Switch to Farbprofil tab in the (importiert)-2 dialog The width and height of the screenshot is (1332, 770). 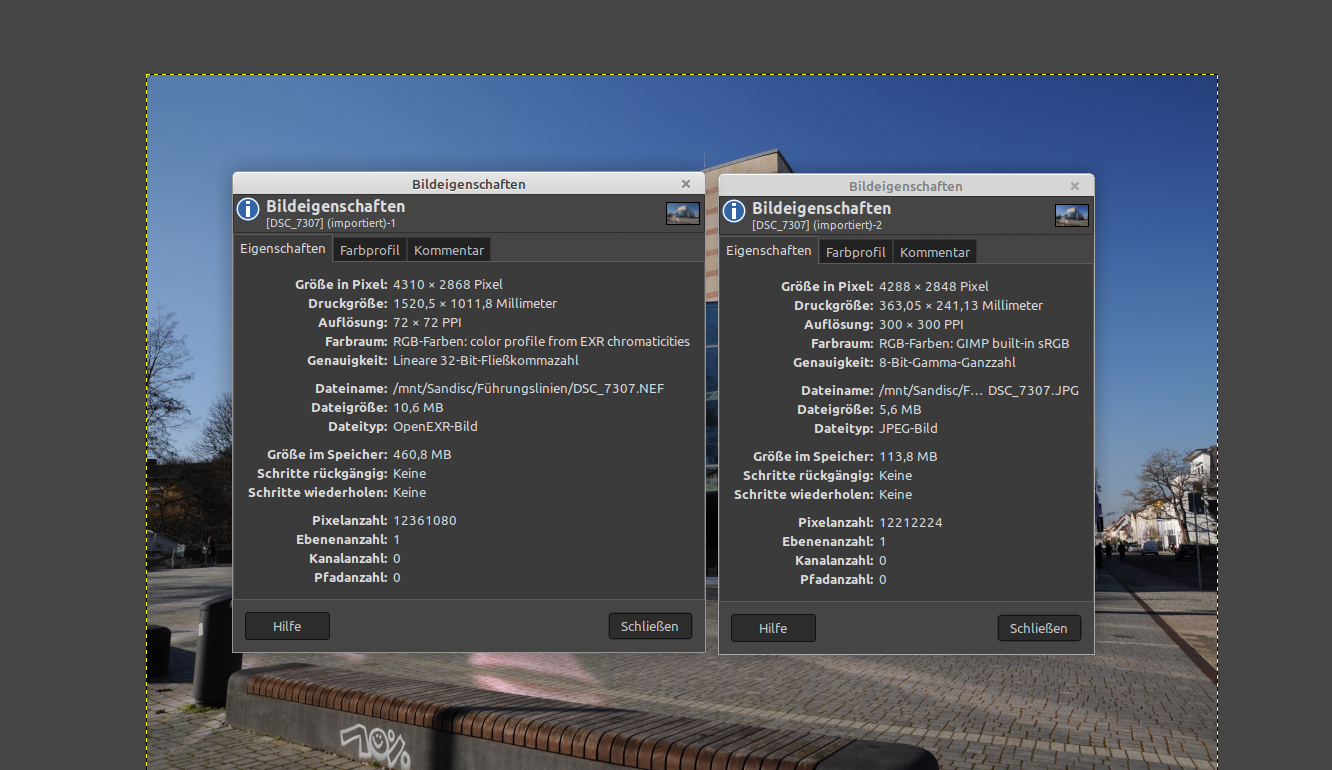click(856, 252)
